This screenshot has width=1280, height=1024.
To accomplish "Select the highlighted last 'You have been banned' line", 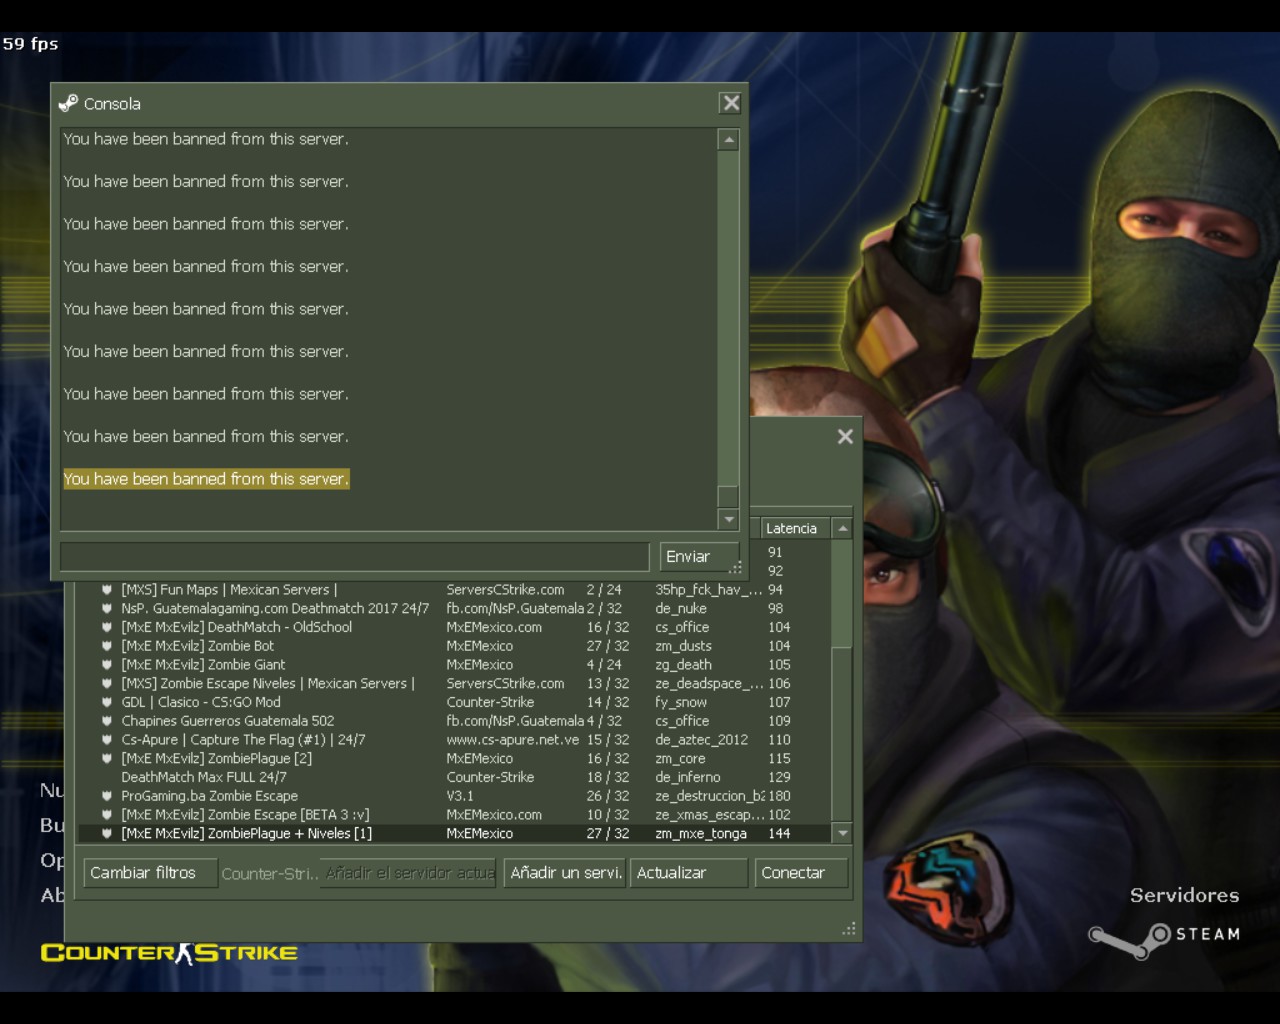I will [x=206, y=479].
